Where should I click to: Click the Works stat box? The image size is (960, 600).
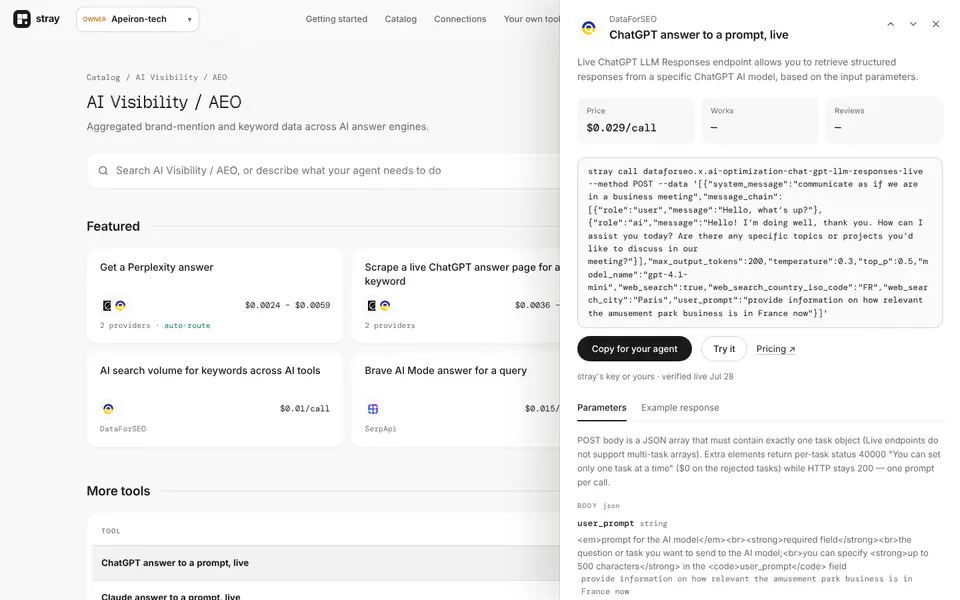click(759, 120)
